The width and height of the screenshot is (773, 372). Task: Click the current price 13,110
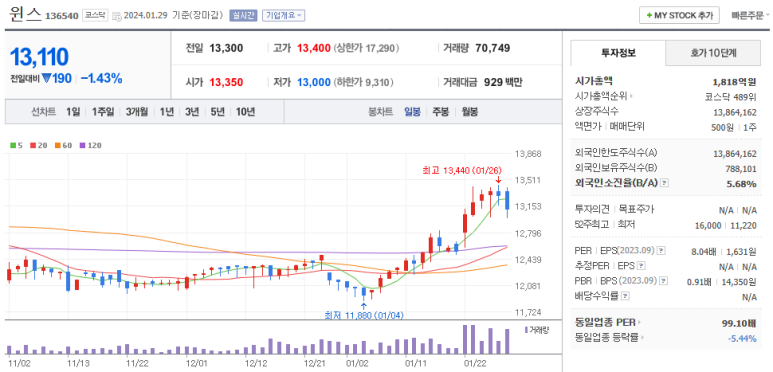coord(39,58)
